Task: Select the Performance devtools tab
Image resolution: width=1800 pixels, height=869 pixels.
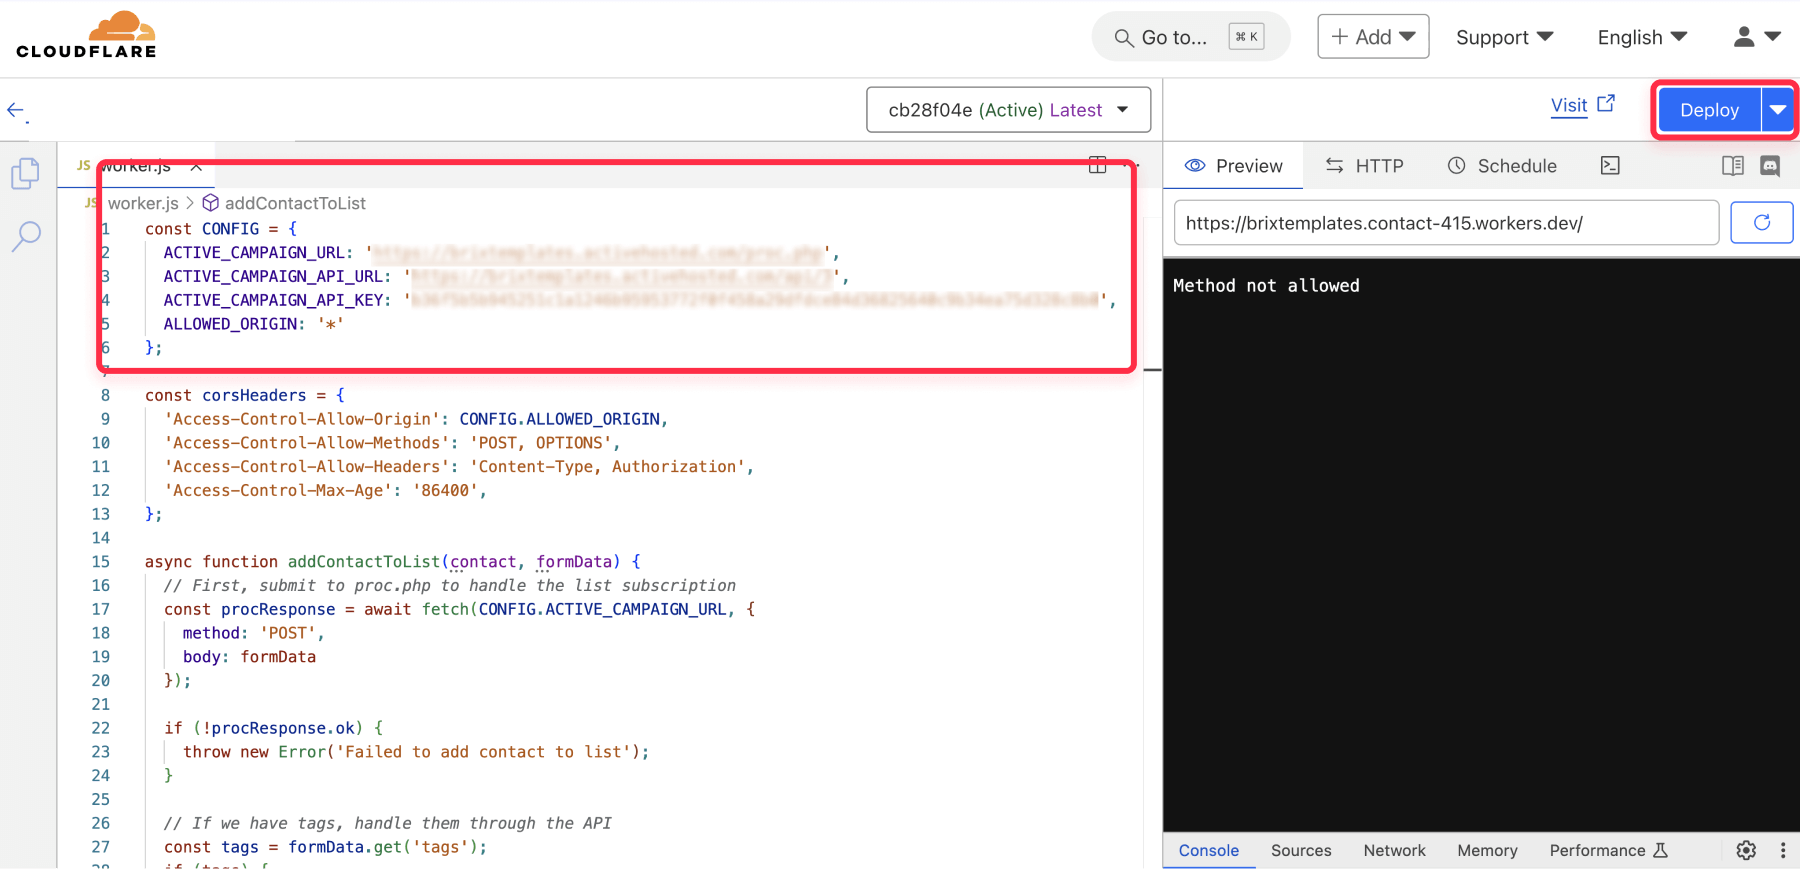Action: pos(1608,850)
